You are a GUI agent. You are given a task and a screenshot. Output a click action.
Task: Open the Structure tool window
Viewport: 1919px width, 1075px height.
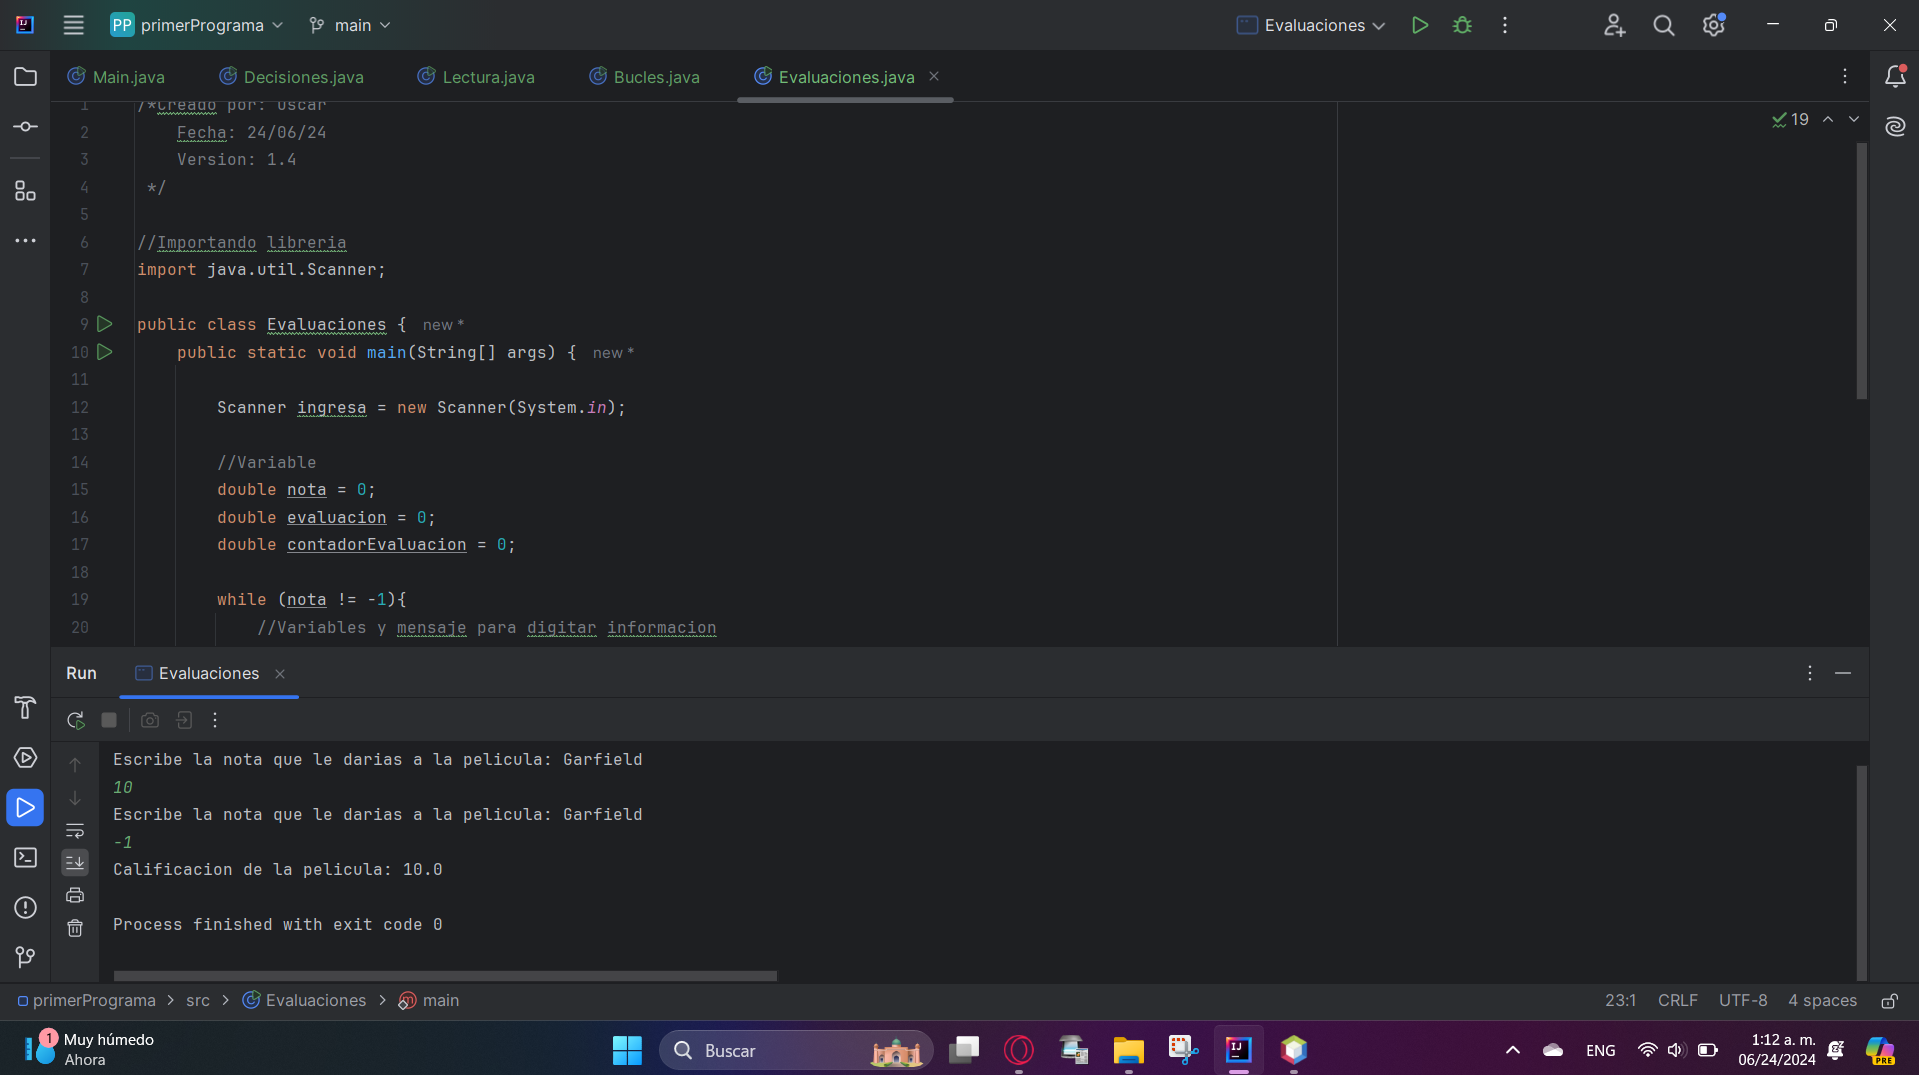click(25, 191)
